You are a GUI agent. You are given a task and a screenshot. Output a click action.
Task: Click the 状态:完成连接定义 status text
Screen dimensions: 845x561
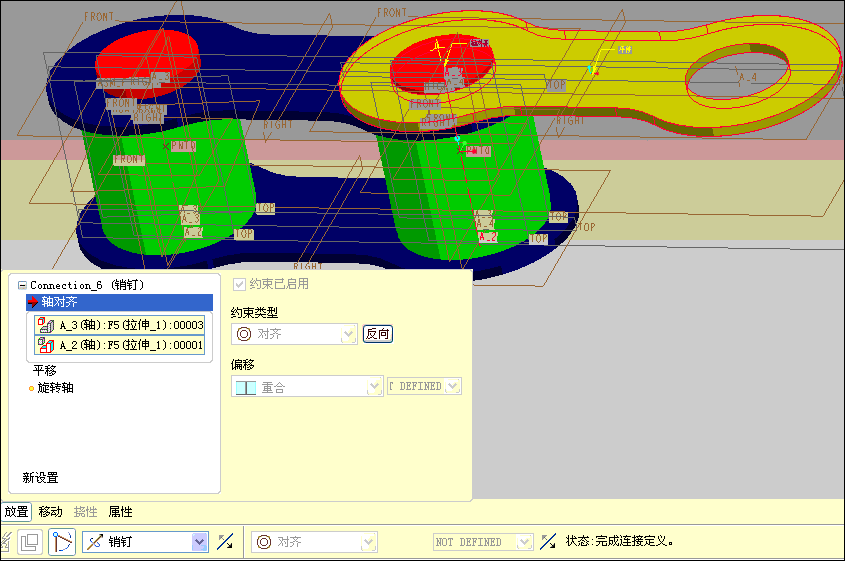click(619, 541)
